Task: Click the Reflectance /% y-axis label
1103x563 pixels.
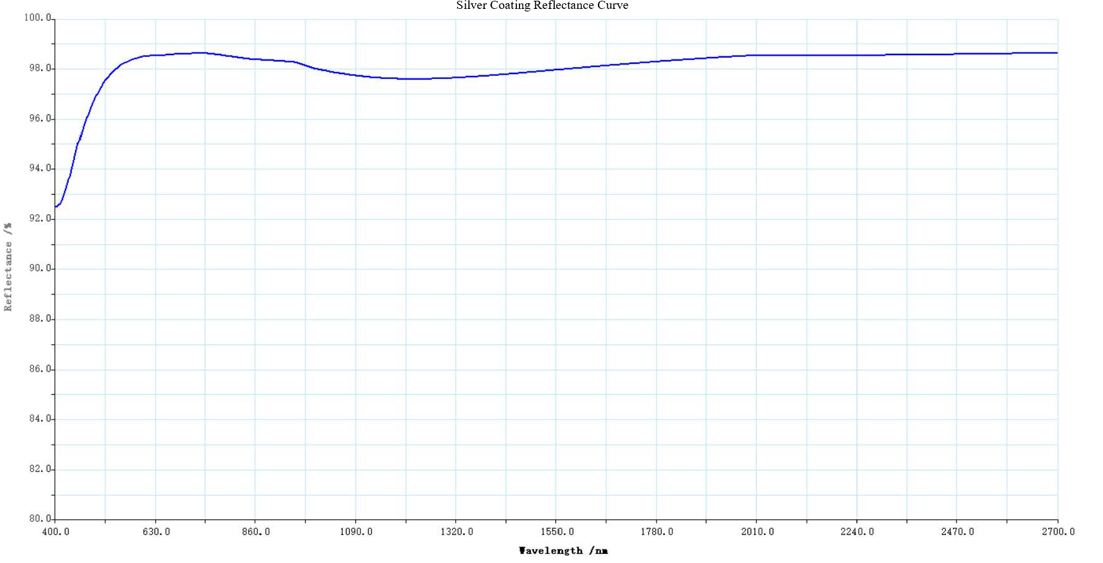Action: (x=9, y=275)
